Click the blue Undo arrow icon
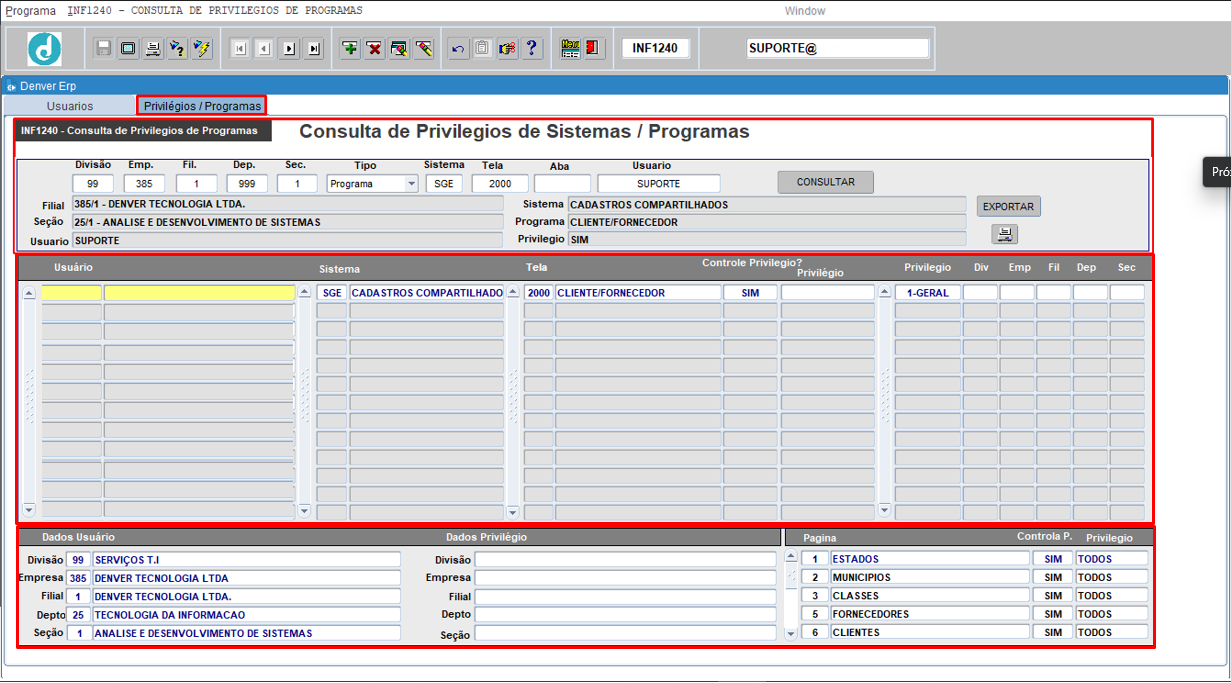Viewport: 1231px width, 683px height. click(x=458, y=48)
